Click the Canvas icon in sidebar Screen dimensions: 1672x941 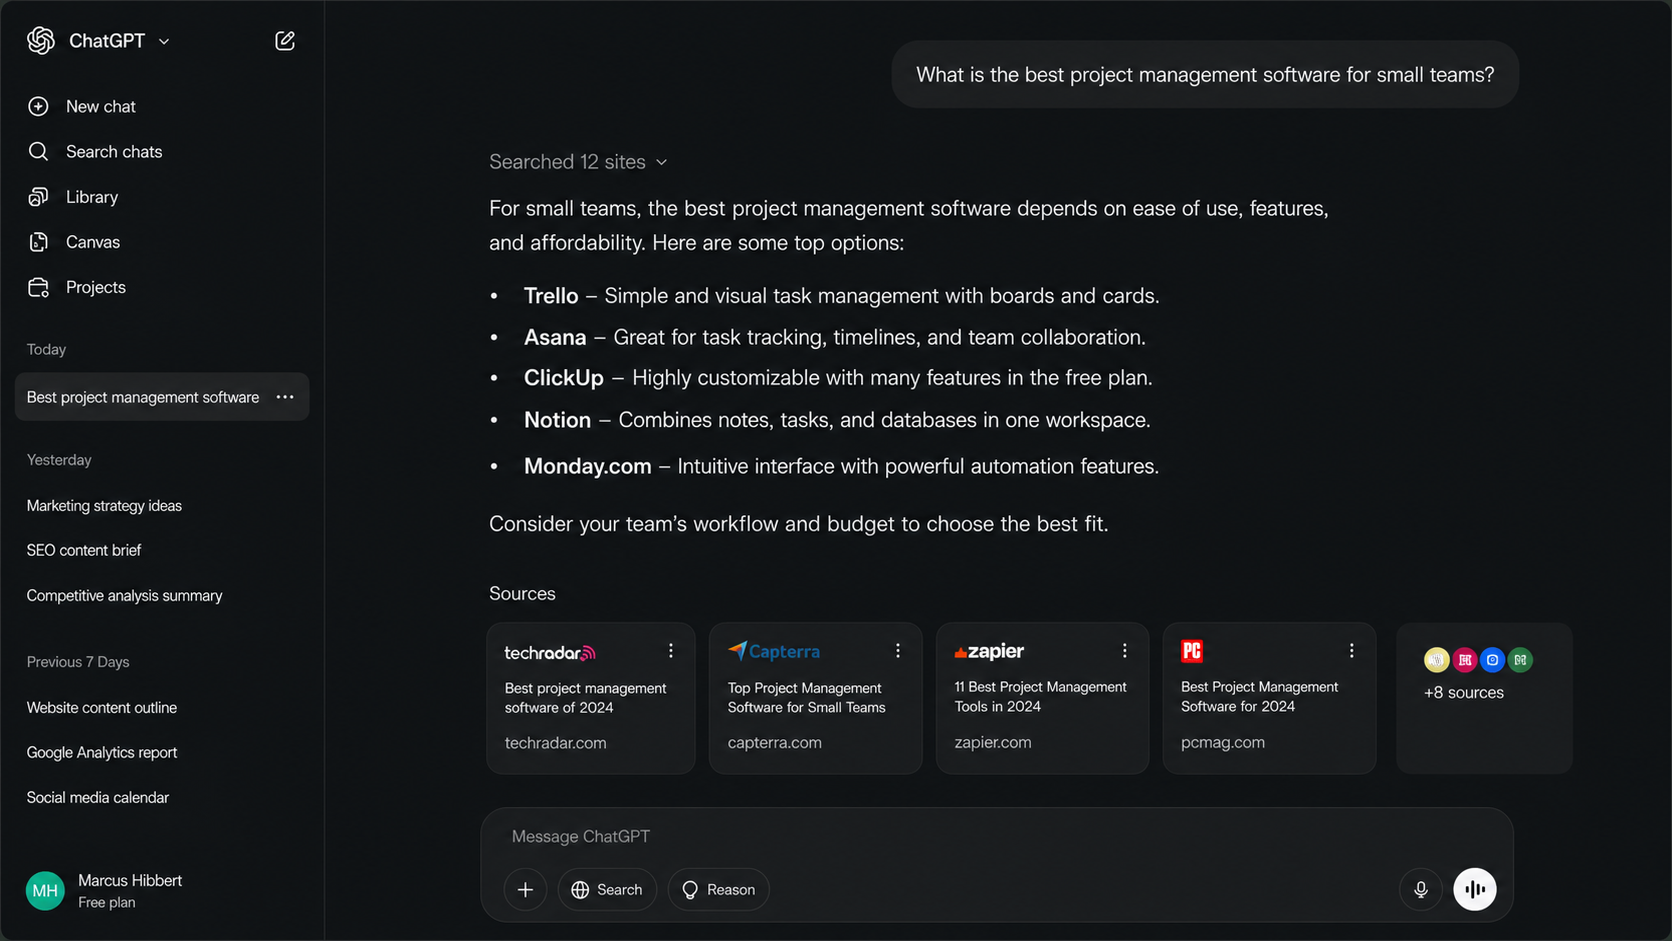coord(38,242)
